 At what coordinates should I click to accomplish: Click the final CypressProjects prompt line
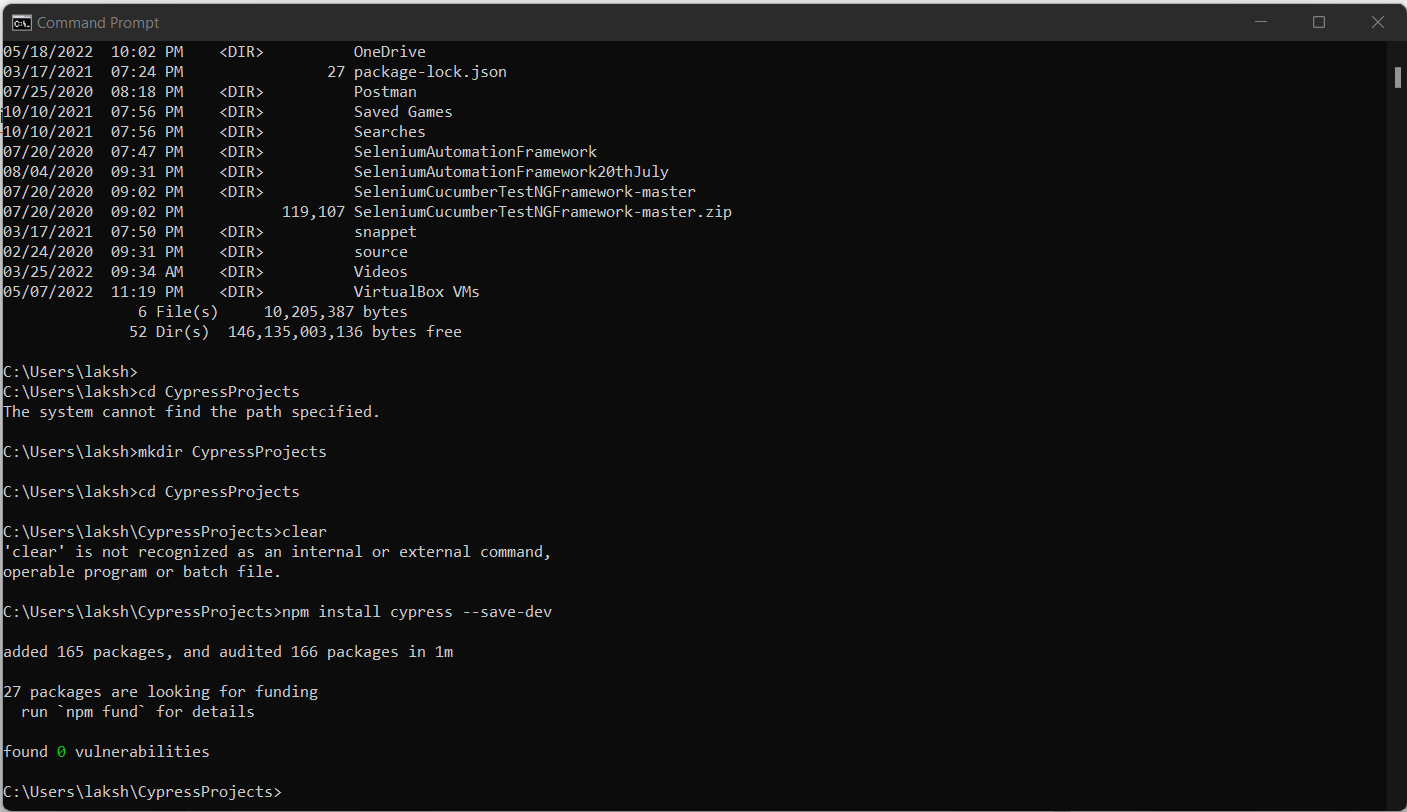(x=142, y=792)
